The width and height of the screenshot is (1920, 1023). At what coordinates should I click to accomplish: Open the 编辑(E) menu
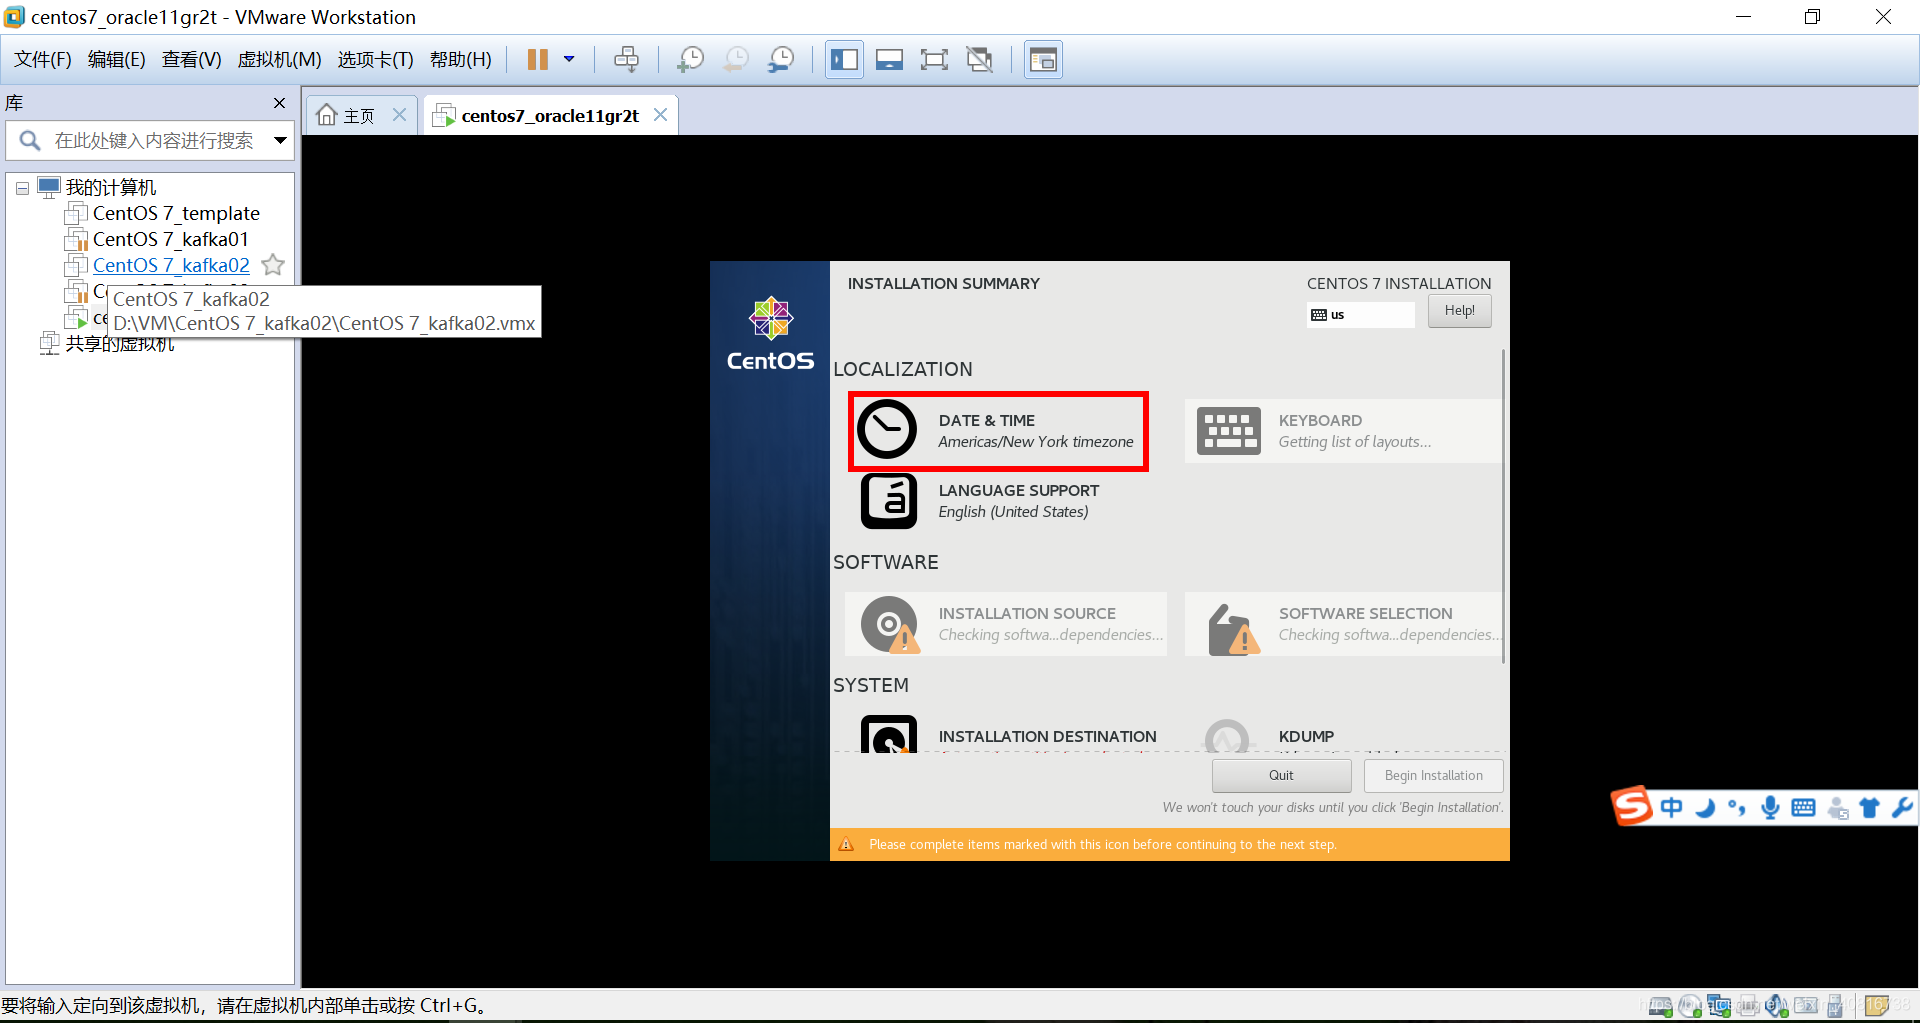[x=117, y=60]
